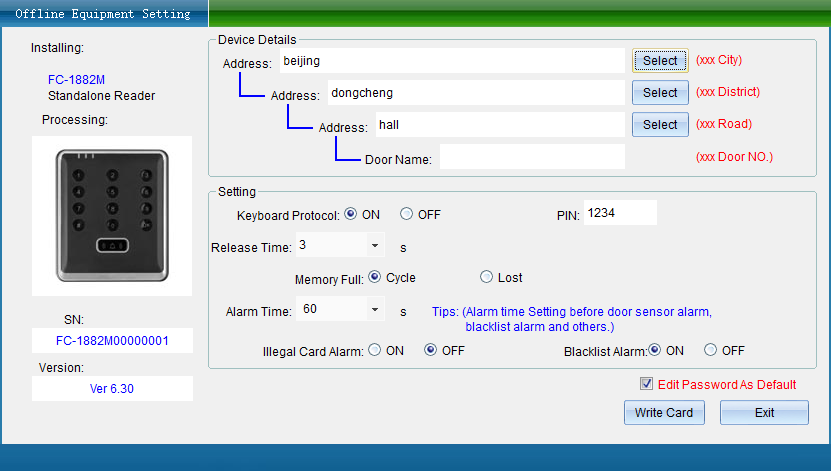Screen dimensions: 831x471
Task: Click the Exit button
Action: click(764, 413)
